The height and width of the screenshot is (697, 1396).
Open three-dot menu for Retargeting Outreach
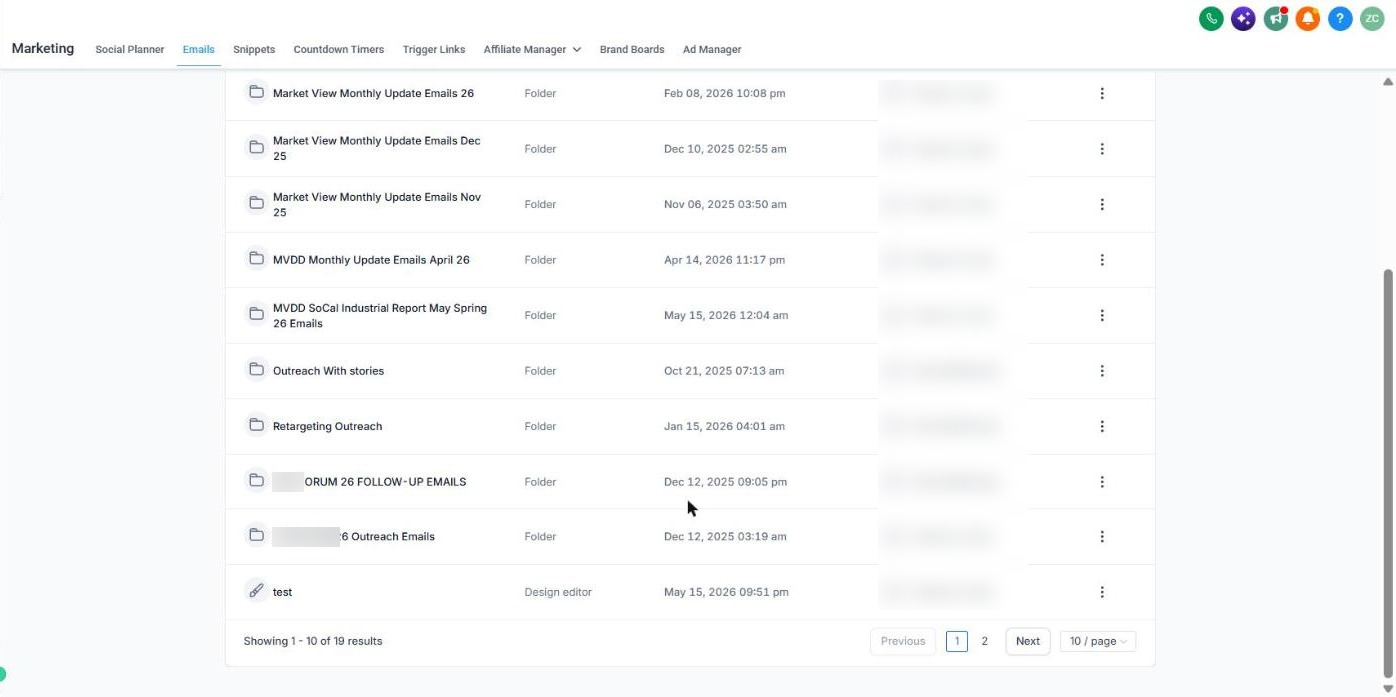1102,426
